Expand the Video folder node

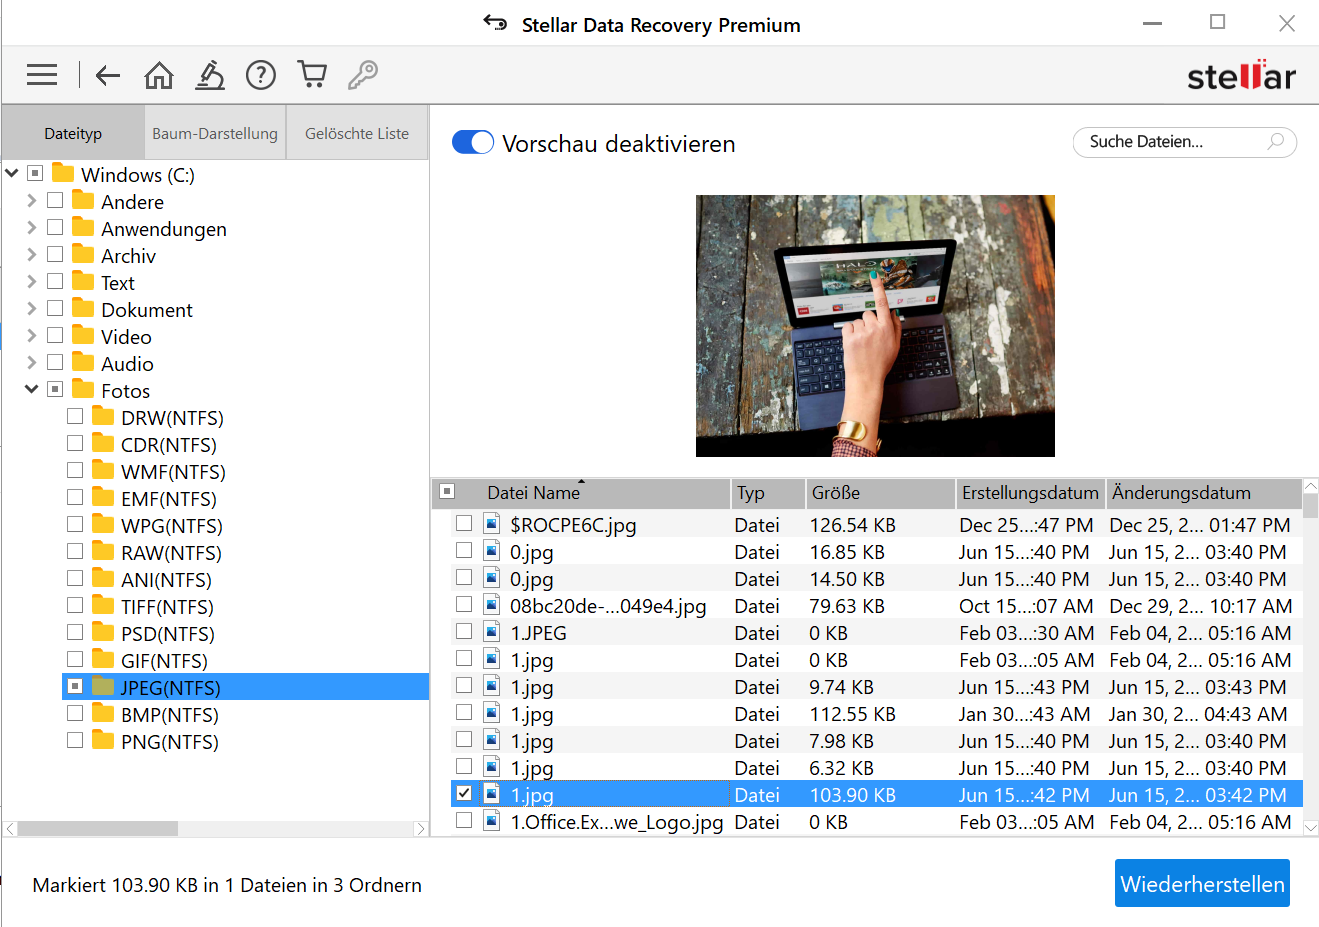32,336
